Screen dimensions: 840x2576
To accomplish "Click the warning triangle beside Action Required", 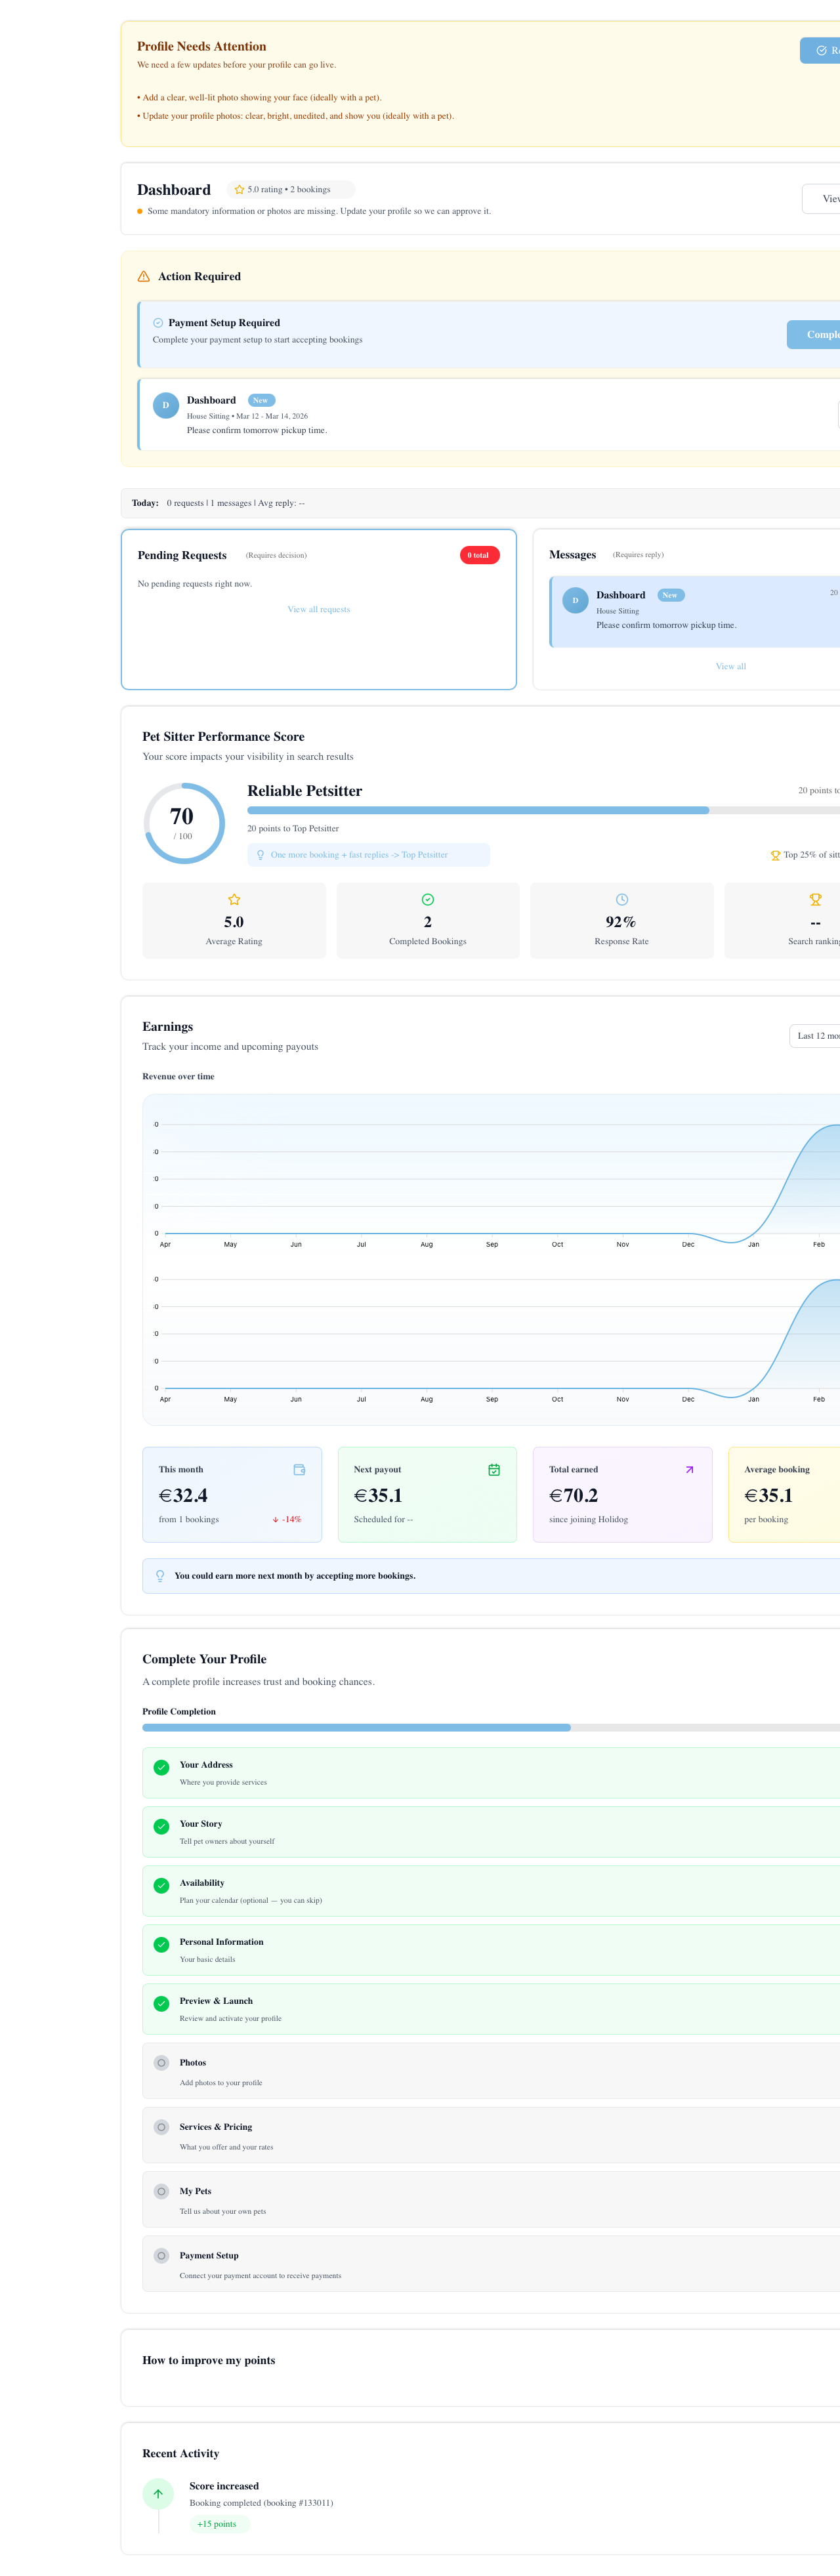I will click(x=143, y=277).
